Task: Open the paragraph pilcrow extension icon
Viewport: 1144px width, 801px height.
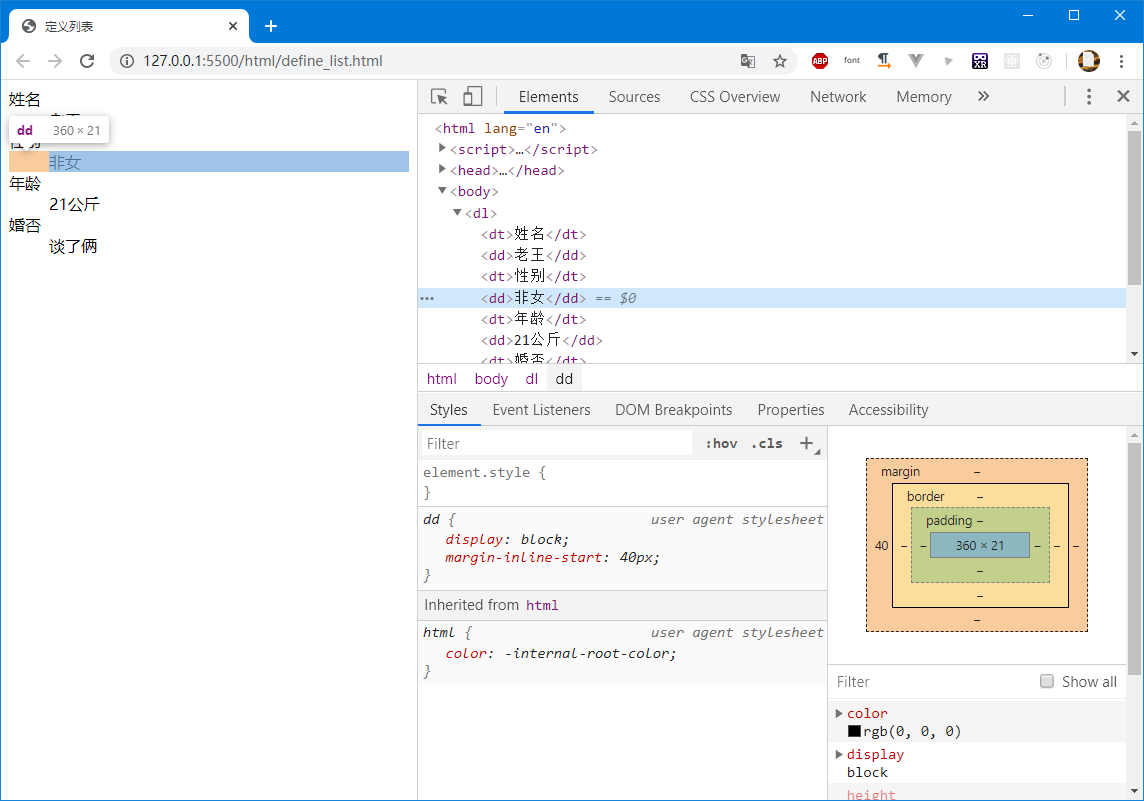Action: tap(884, 61)
